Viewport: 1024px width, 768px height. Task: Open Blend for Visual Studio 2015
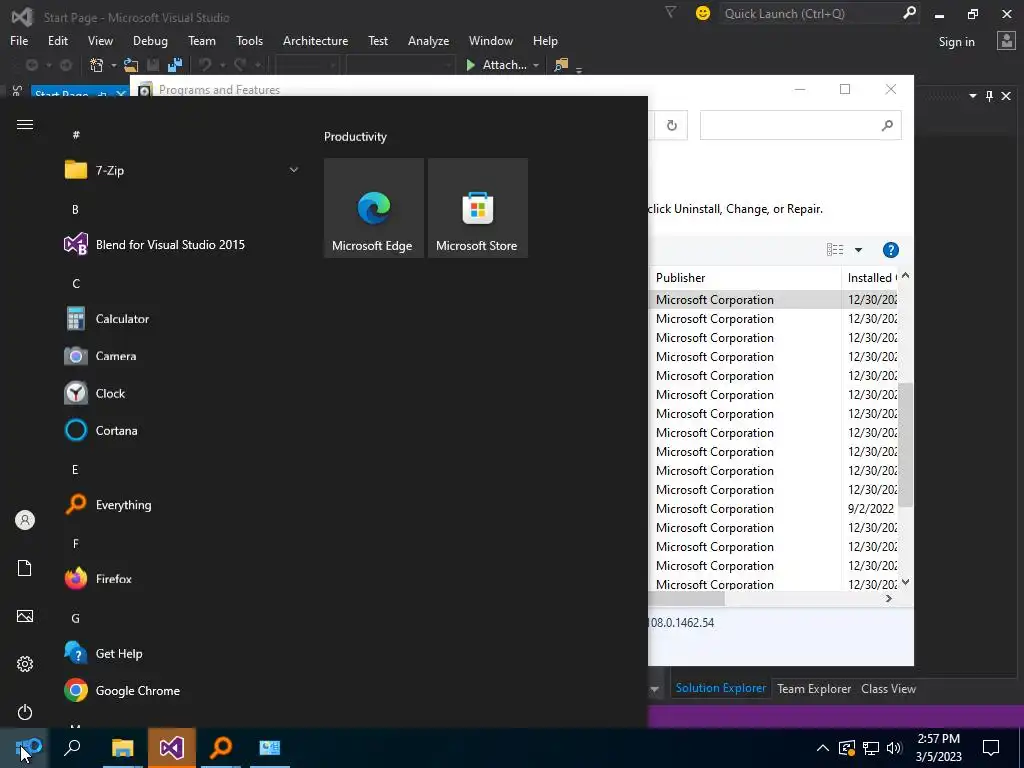[x=155, y=245]
